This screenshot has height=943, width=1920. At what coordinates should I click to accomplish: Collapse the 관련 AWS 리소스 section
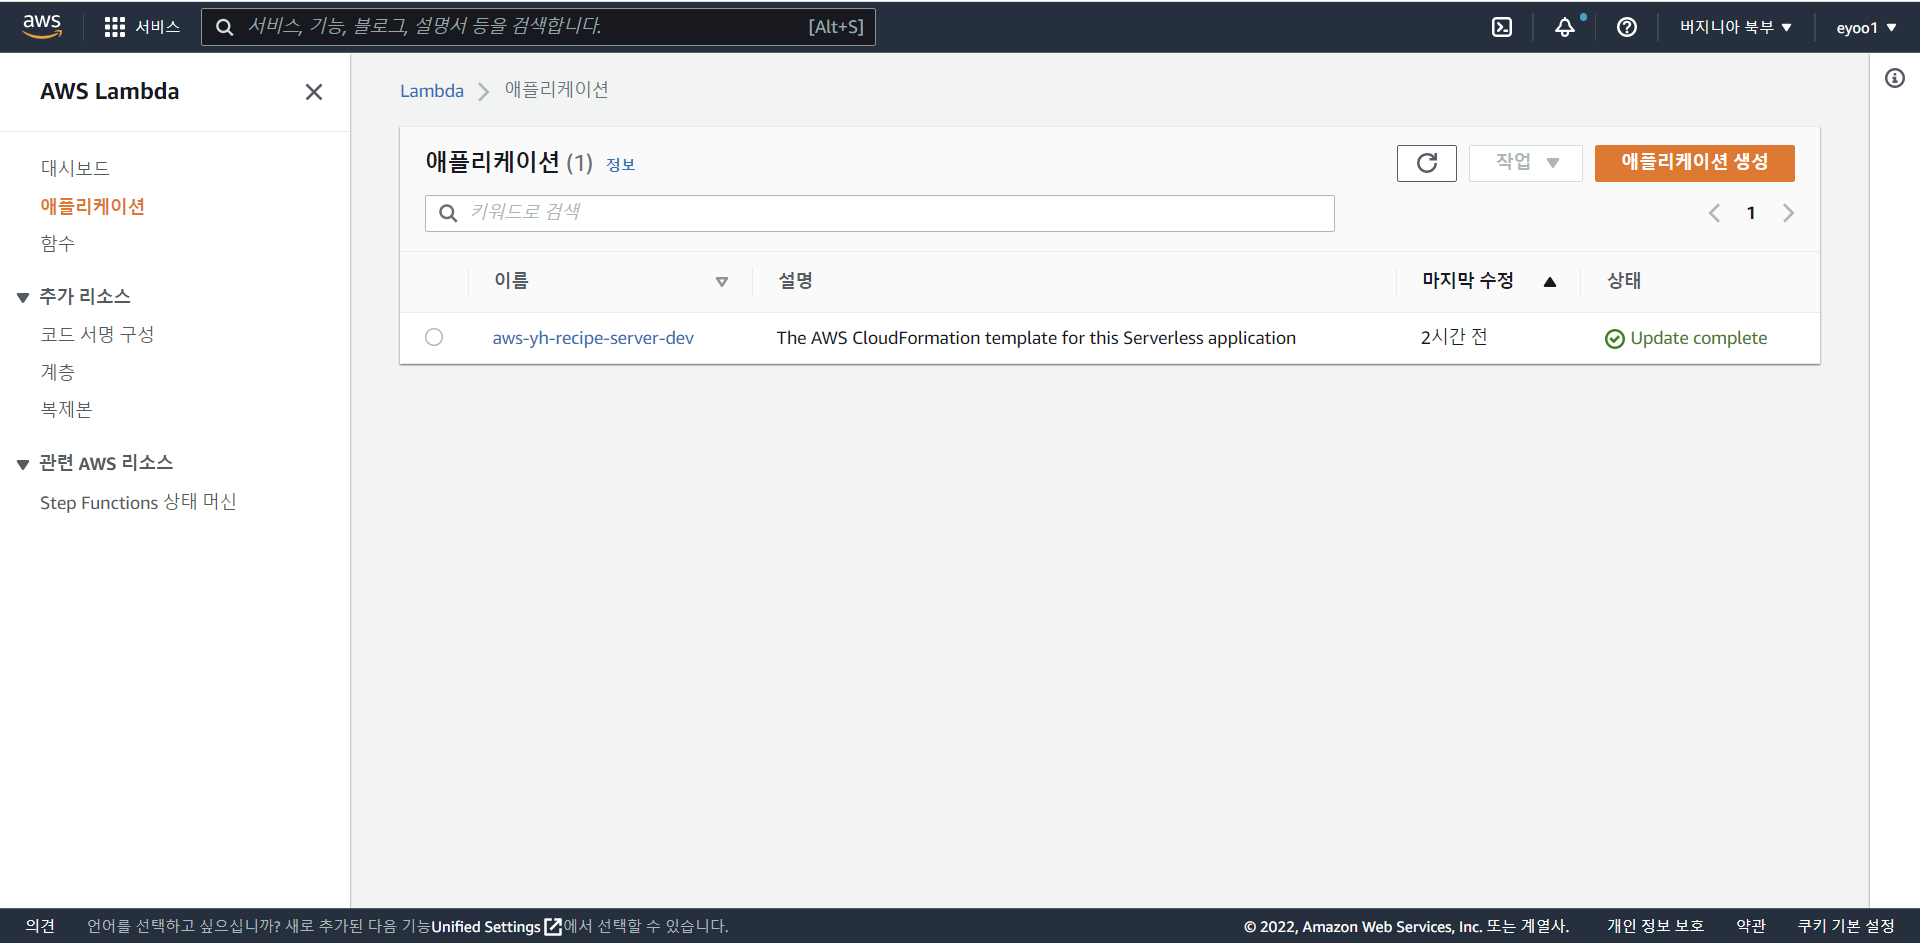point(22,464)
